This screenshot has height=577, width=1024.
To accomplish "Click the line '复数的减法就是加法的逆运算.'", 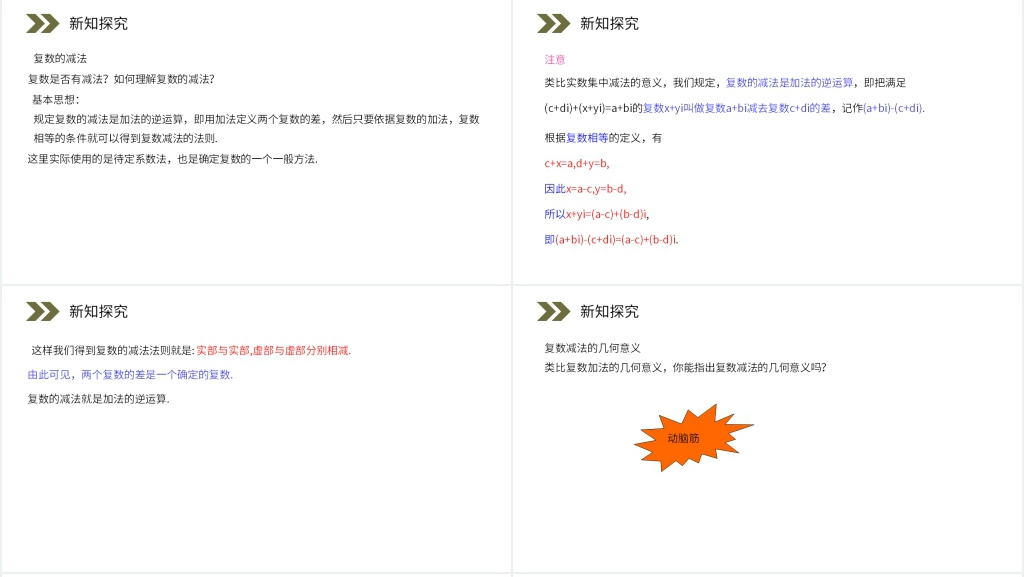I will pos(99,399).
